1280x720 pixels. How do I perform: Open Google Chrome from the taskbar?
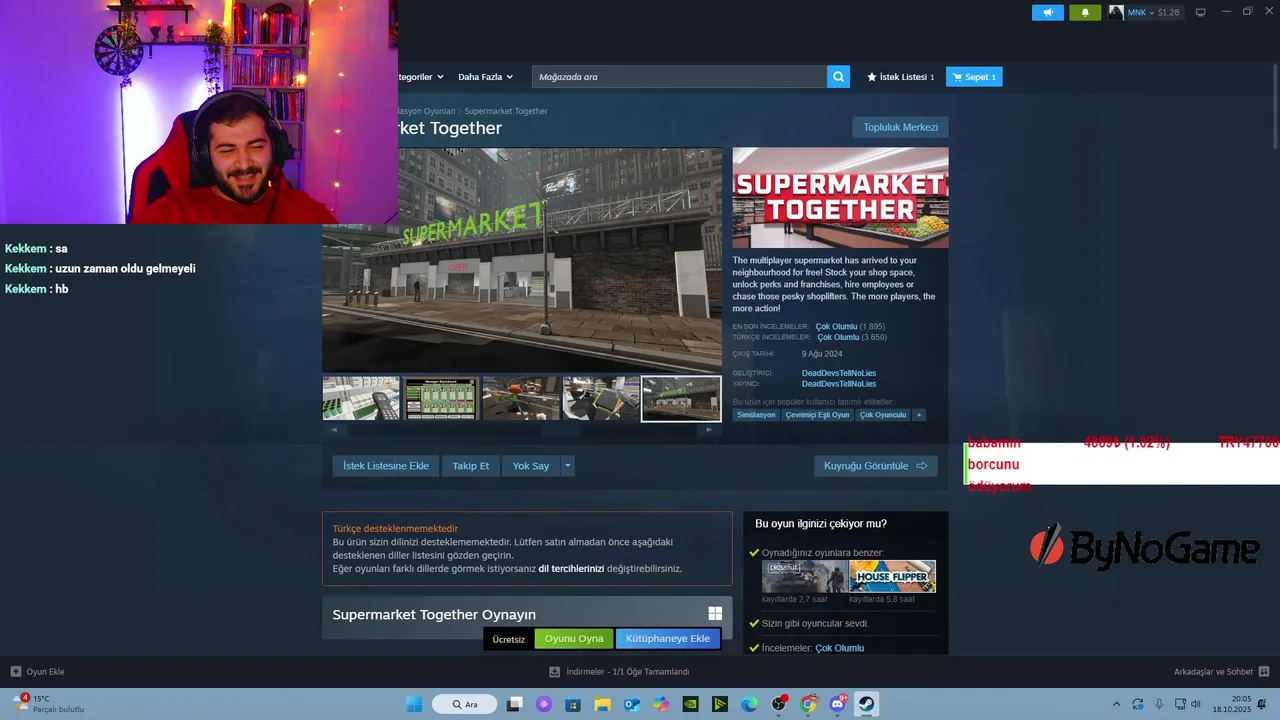808,704
